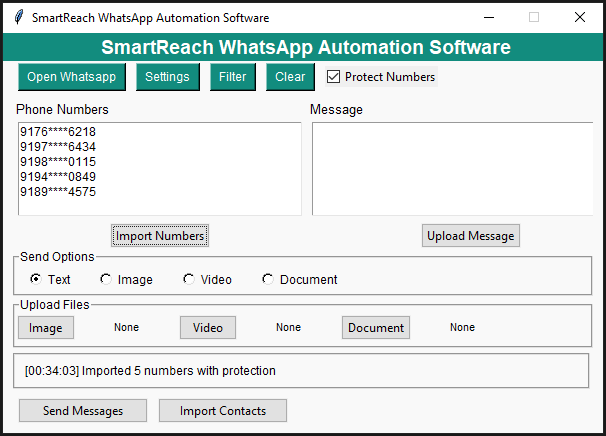This screenshot has height=436, width=606.
Task: Click the feather app icon in title bar
Action: 18,17
